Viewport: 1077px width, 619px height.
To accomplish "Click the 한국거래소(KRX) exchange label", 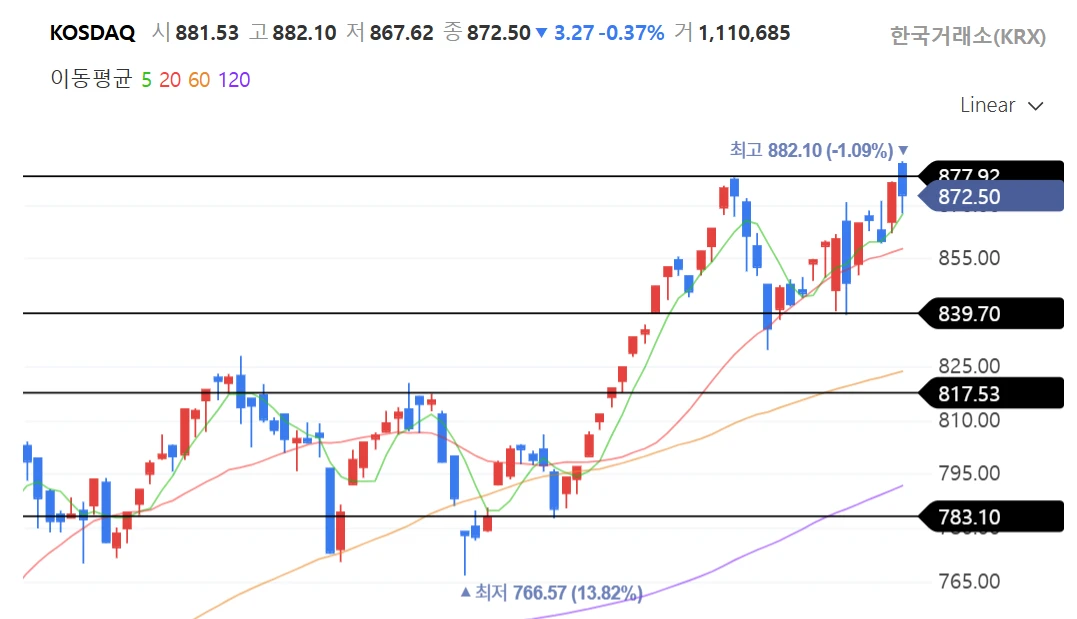I will (x=967, y=37).
